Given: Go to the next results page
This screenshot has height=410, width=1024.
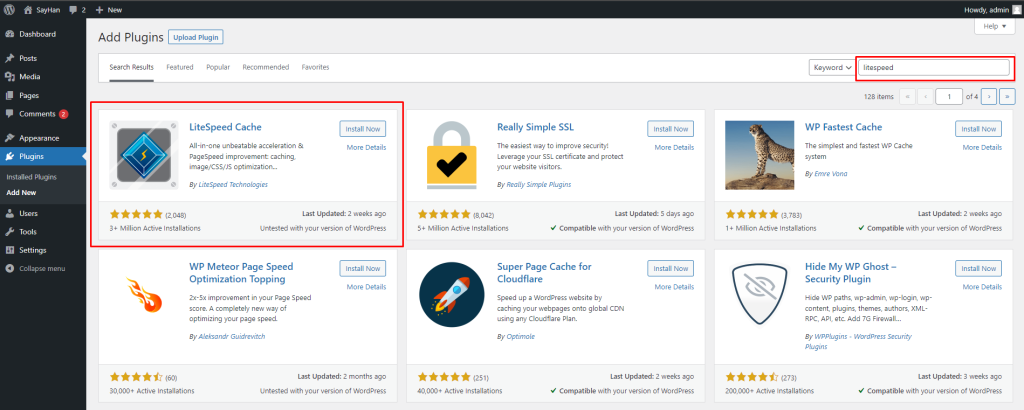Looking at the screenshot, I should coord(988,97).
